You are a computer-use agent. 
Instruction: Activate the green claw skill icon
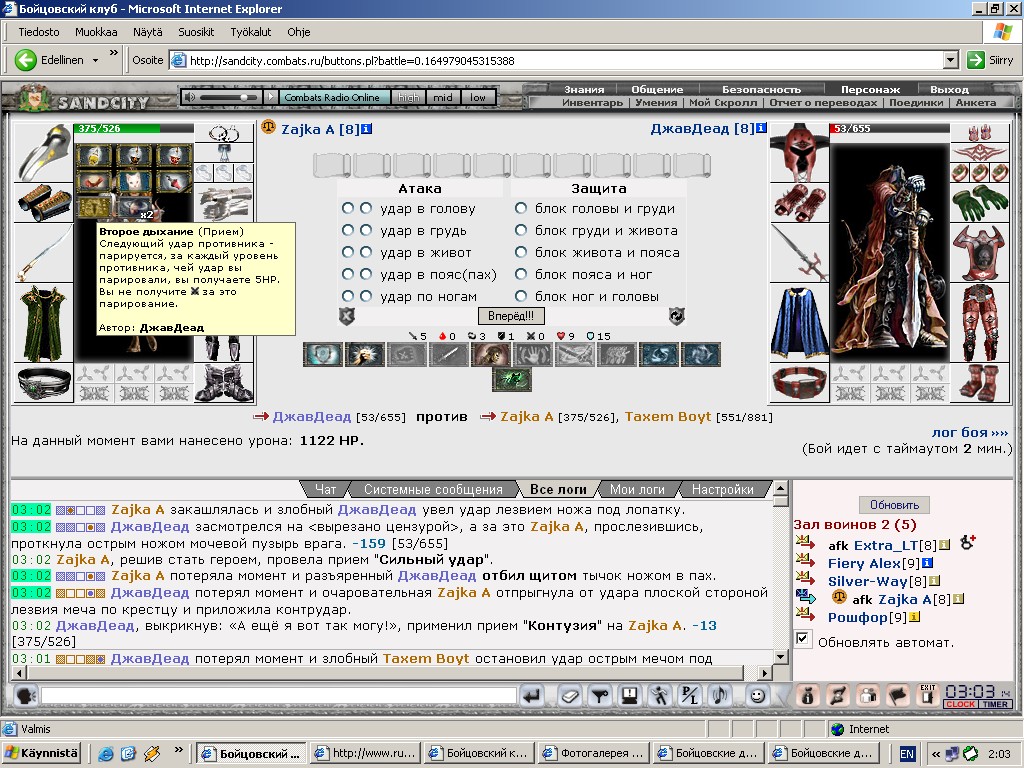pos(512,380)
